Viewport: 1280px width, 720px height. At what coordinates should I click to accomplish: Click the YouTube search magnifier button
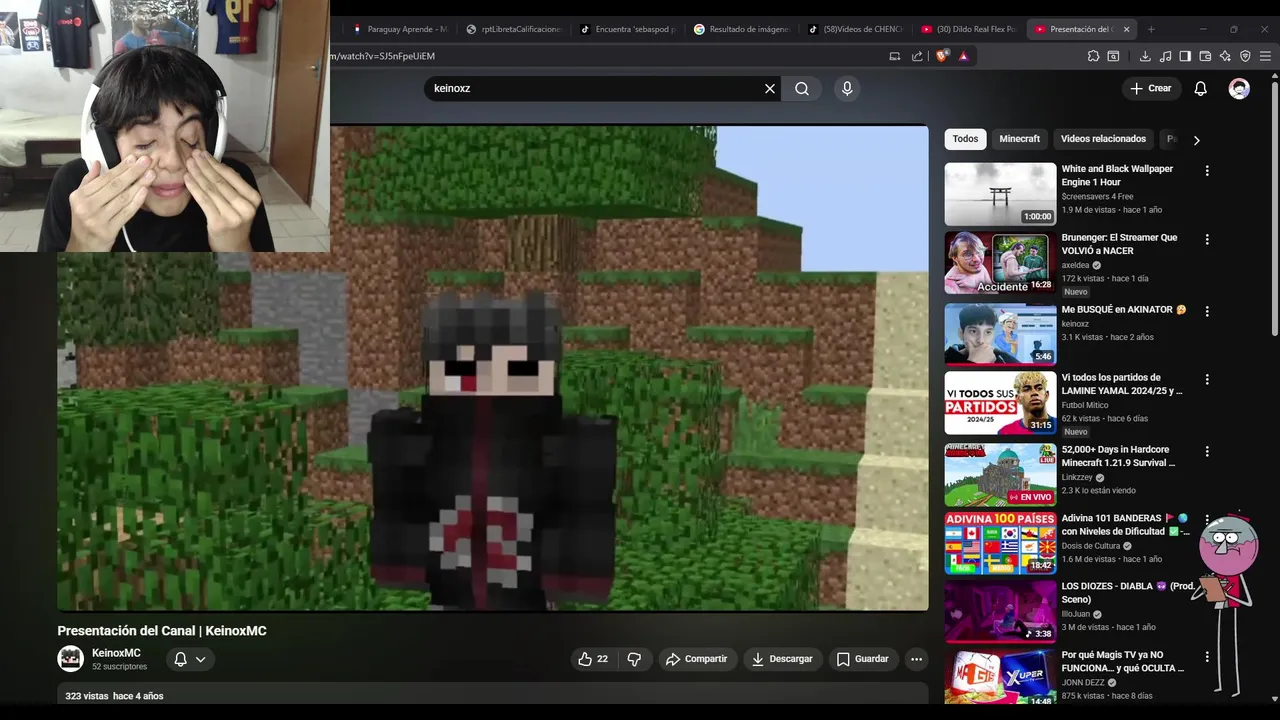click(x=802, y=88)
